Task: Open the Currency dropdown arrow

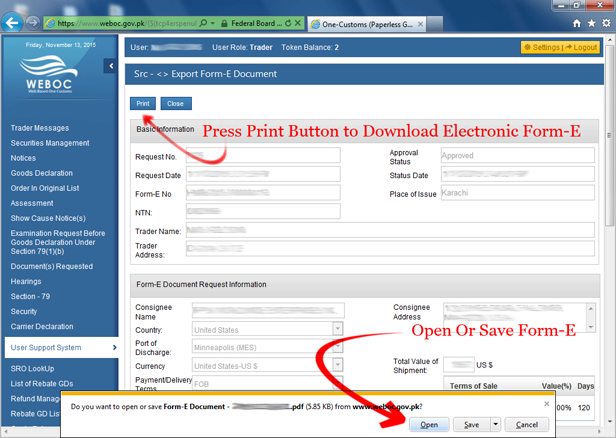Action: pyautogui.click(x=337, y=365)
